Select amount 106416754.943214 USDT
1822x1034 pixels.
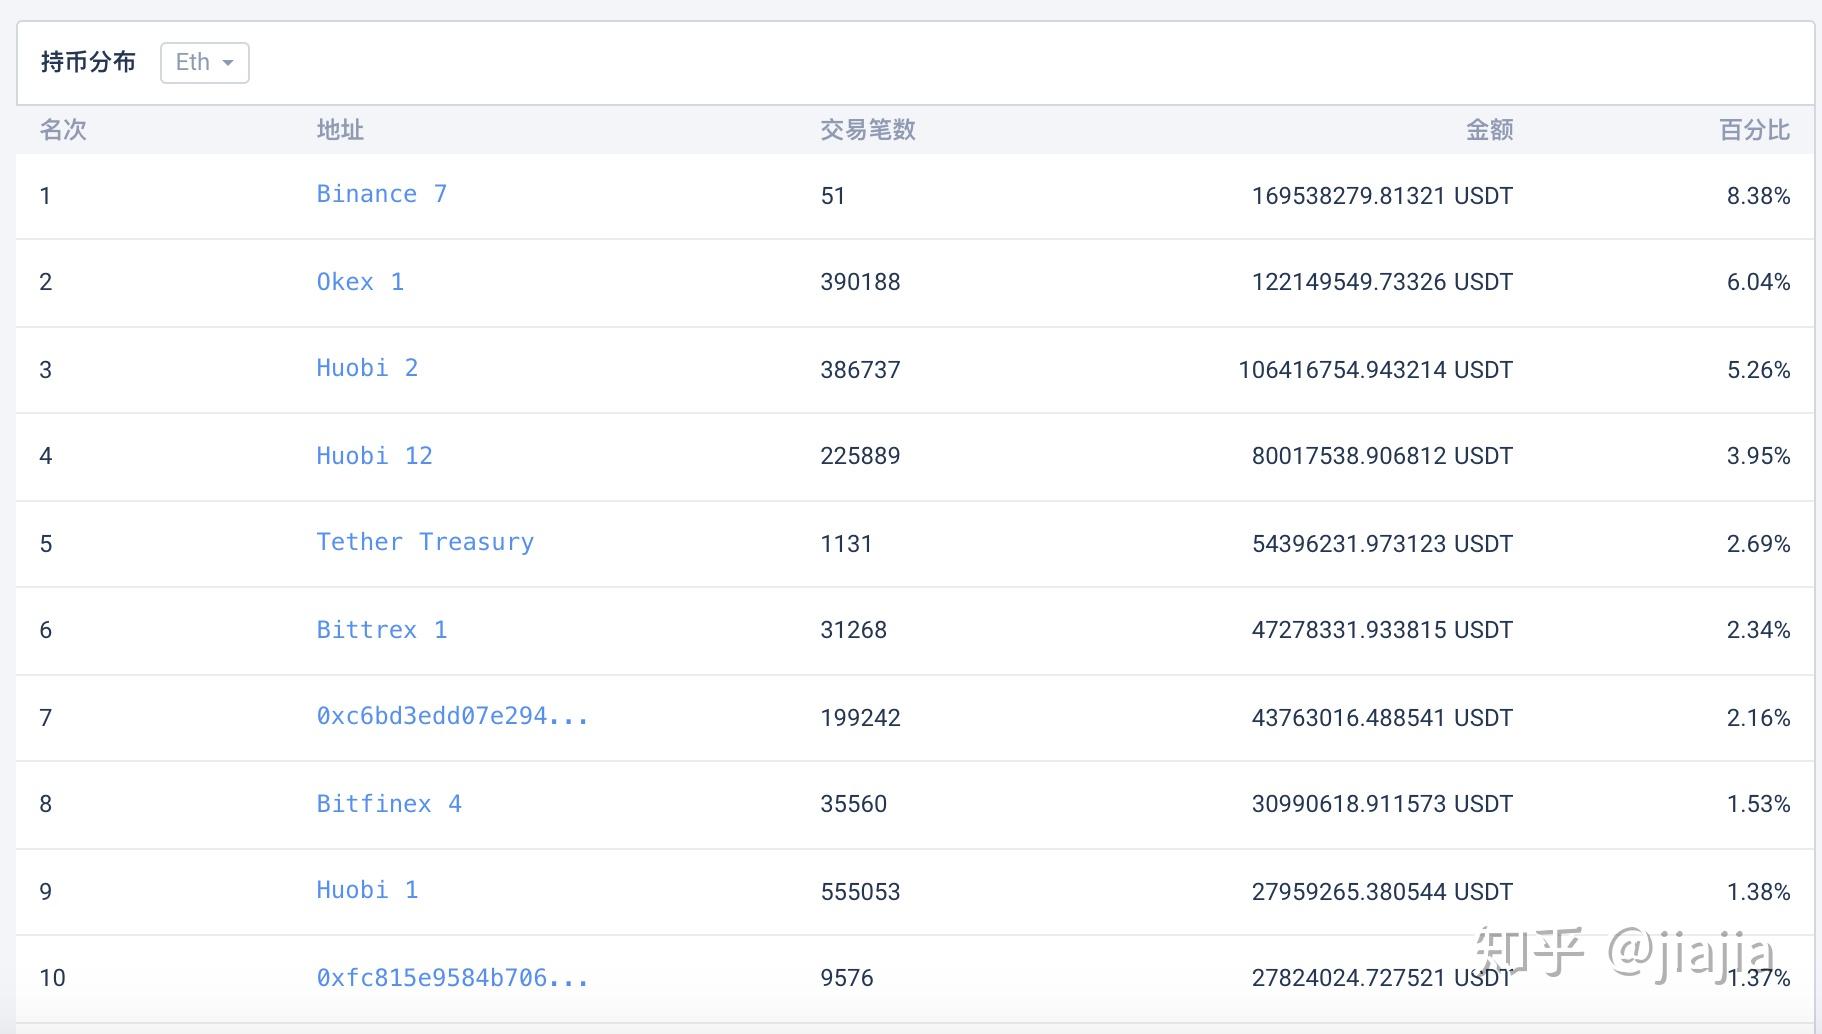(x=1375, y=370)
